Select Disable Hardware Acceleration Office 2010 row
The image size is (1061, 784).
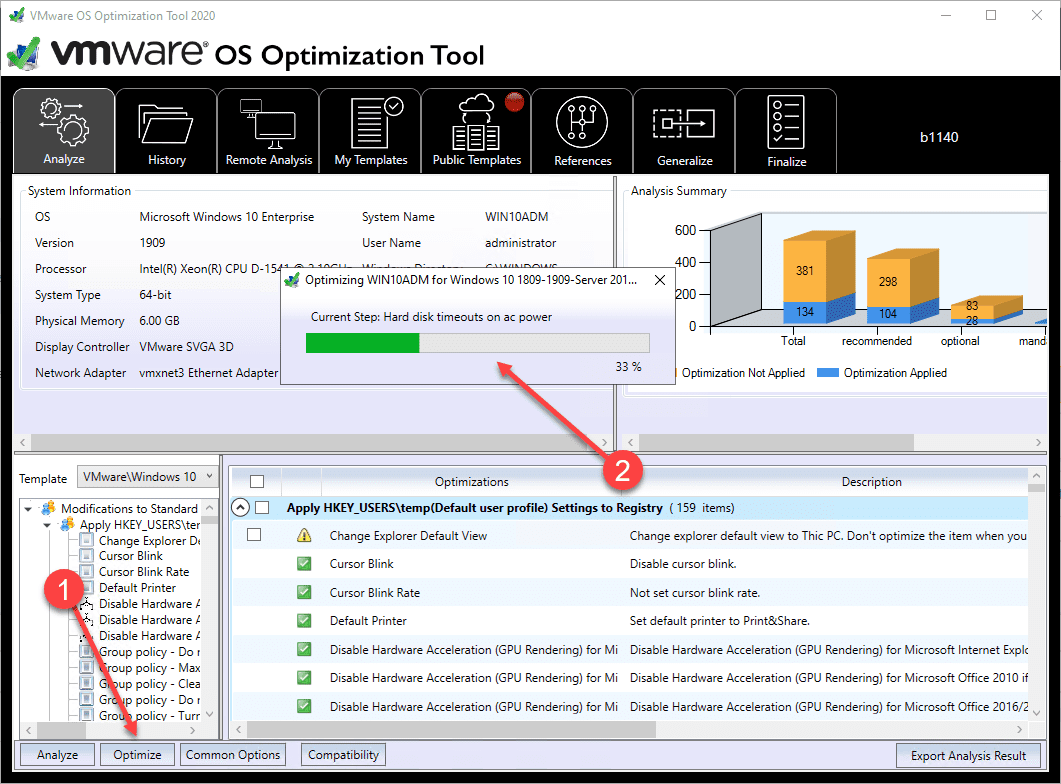629,678
